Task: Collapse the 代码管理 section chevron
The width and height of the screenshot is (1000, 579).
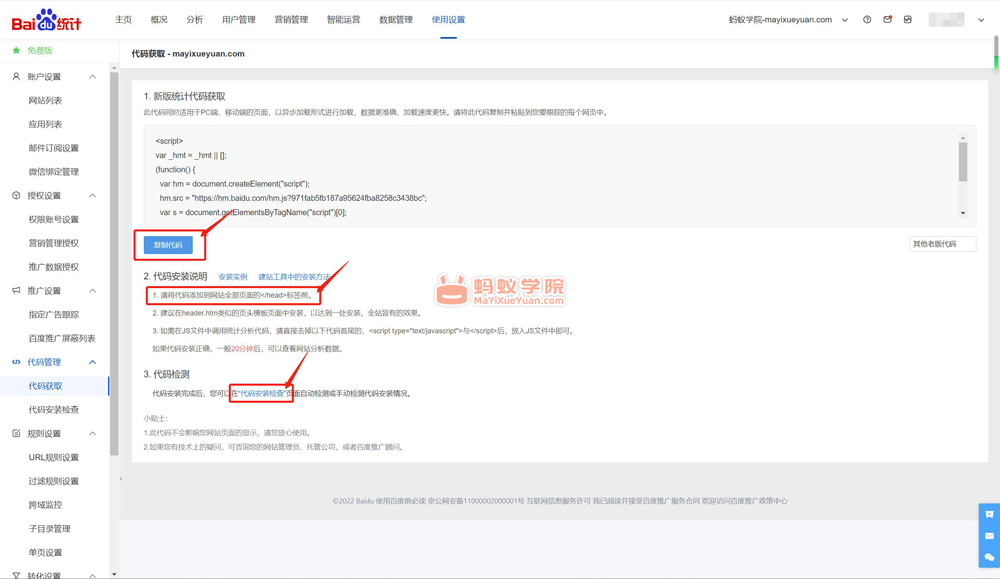Action: pyautogui.click(x=92, y=362)
